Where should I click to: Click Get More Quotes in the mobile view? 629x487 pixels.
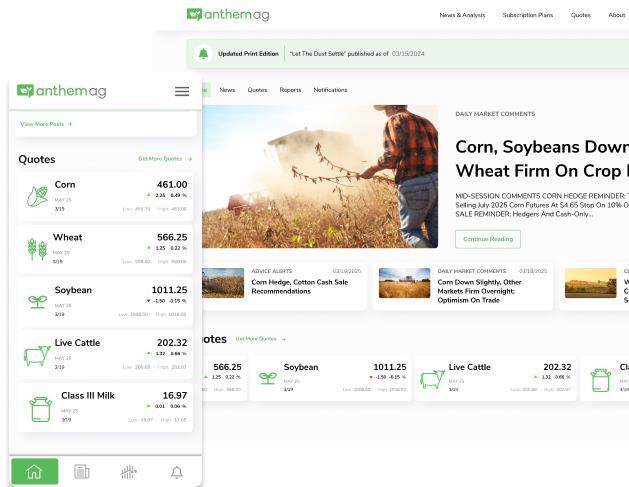(x=160, y=159)
